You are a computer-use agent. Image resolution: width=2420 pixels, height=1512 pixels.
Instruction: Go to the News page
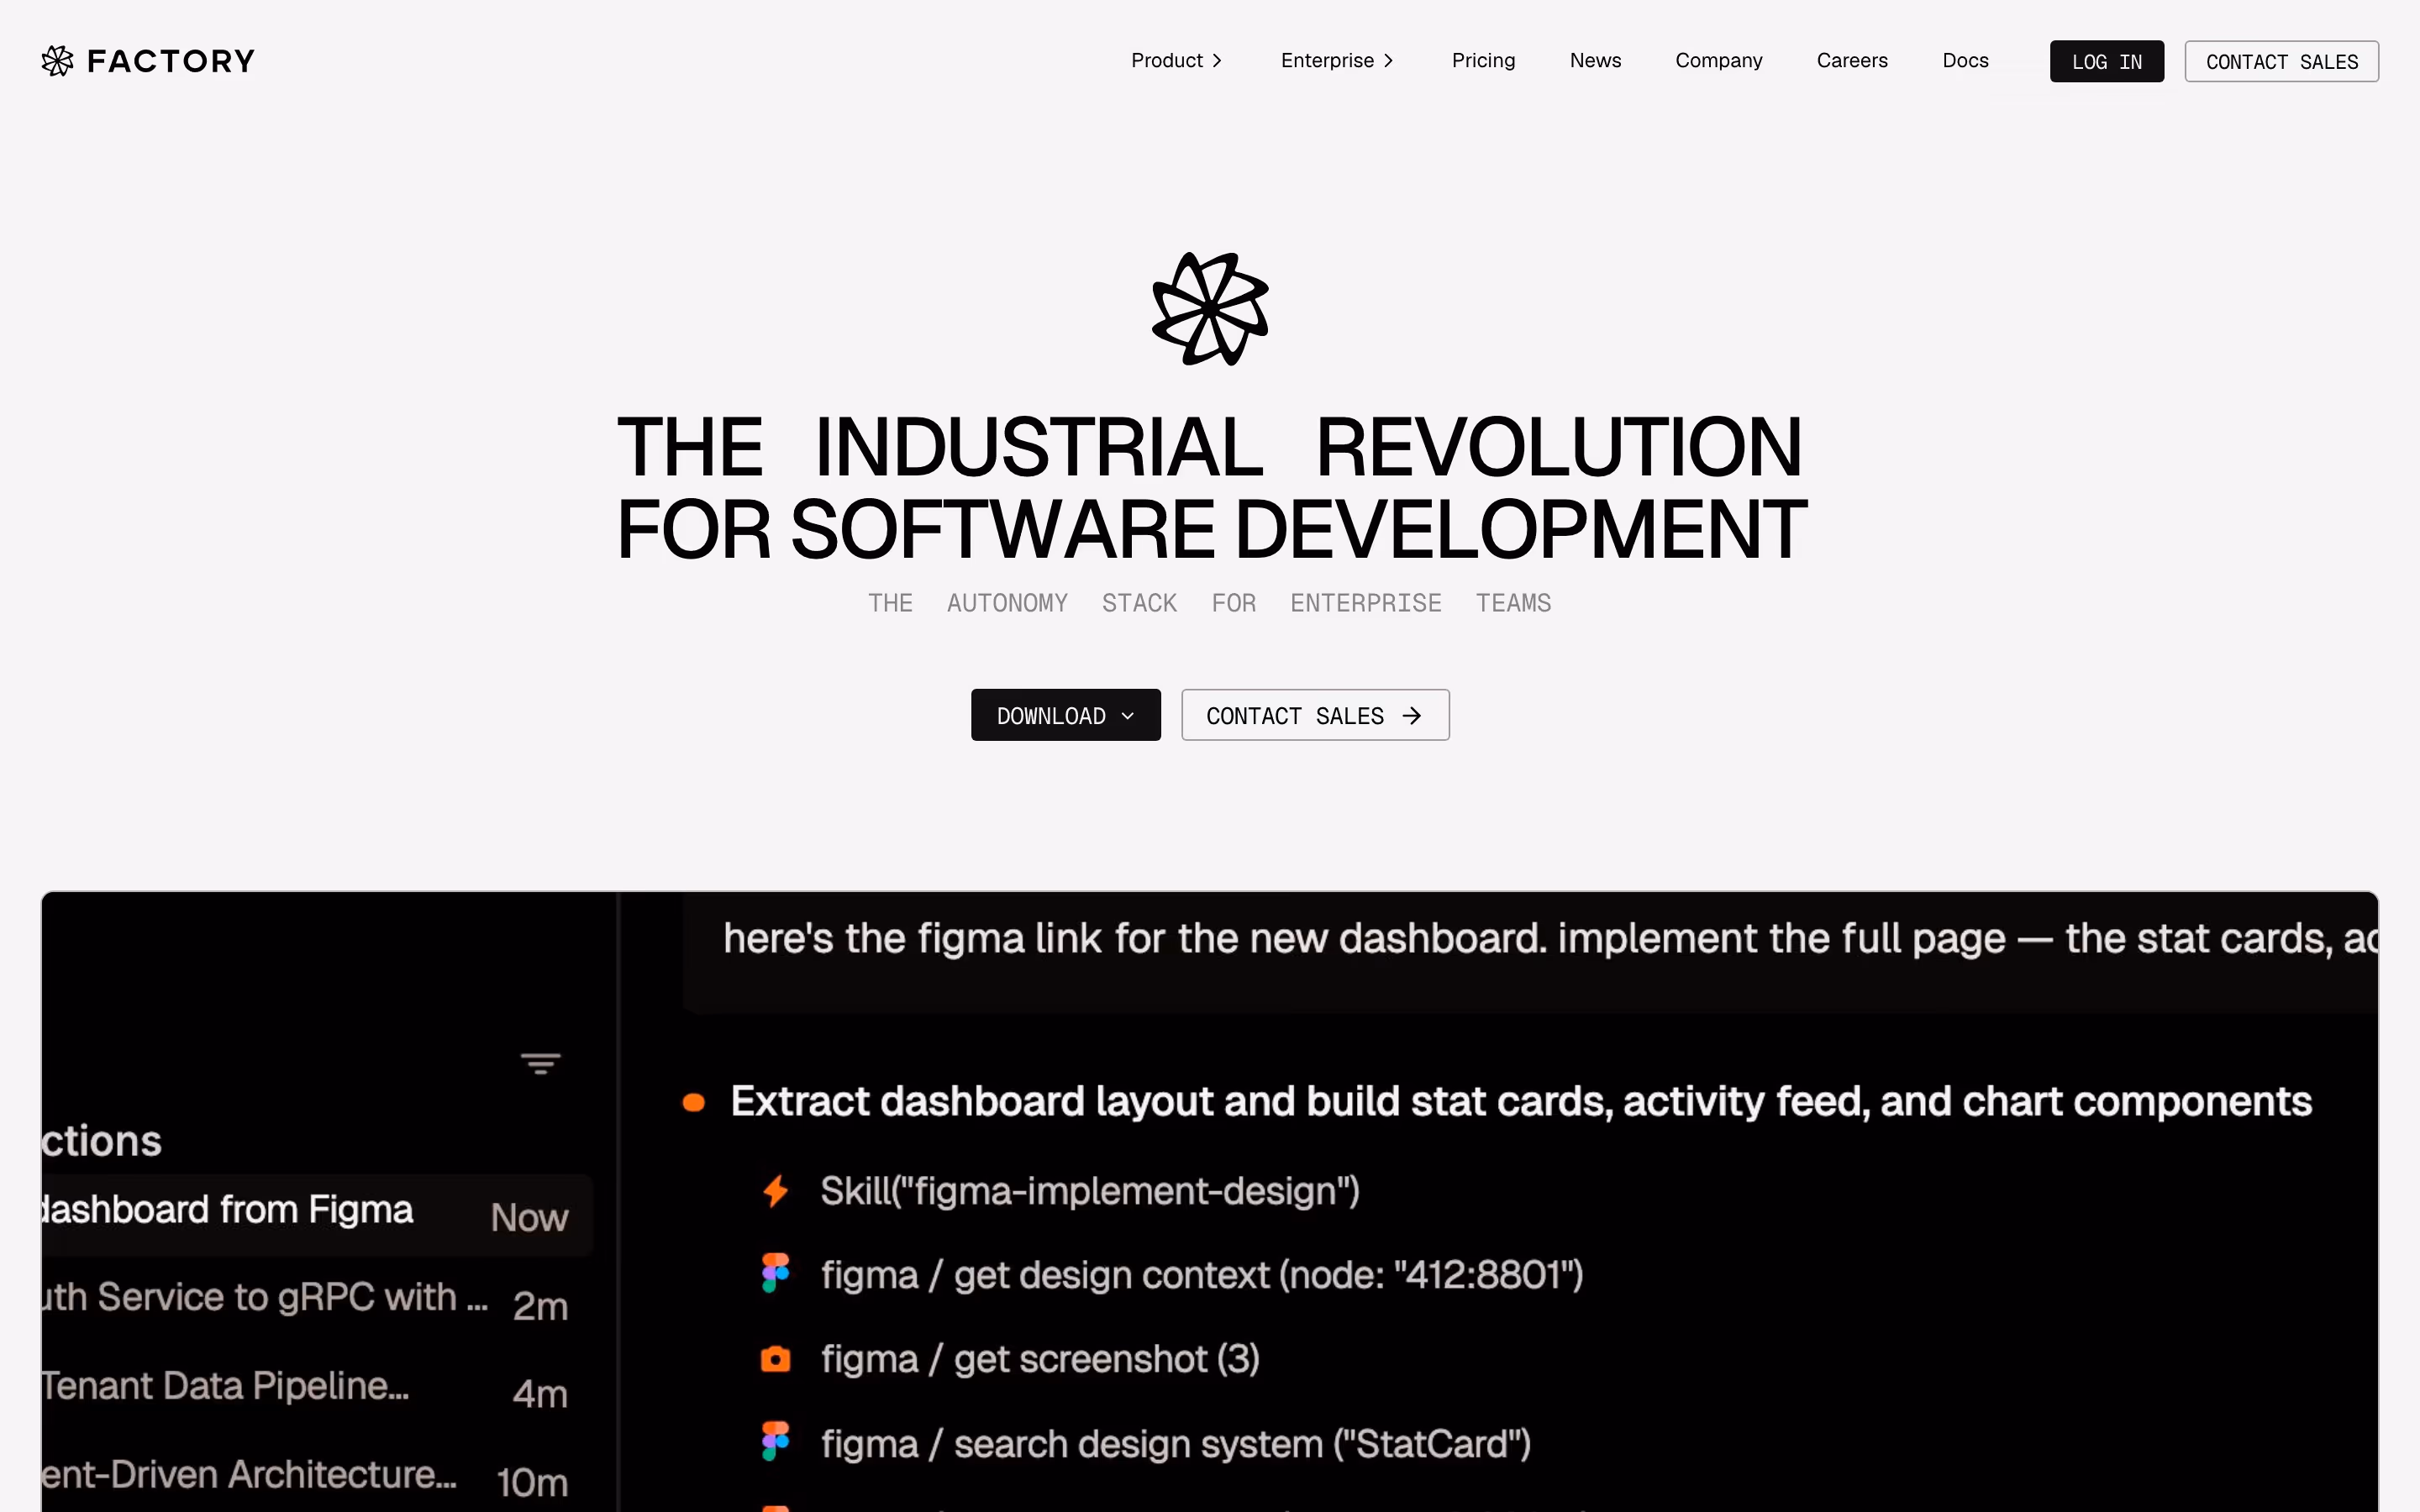(x=1595, y=61)
